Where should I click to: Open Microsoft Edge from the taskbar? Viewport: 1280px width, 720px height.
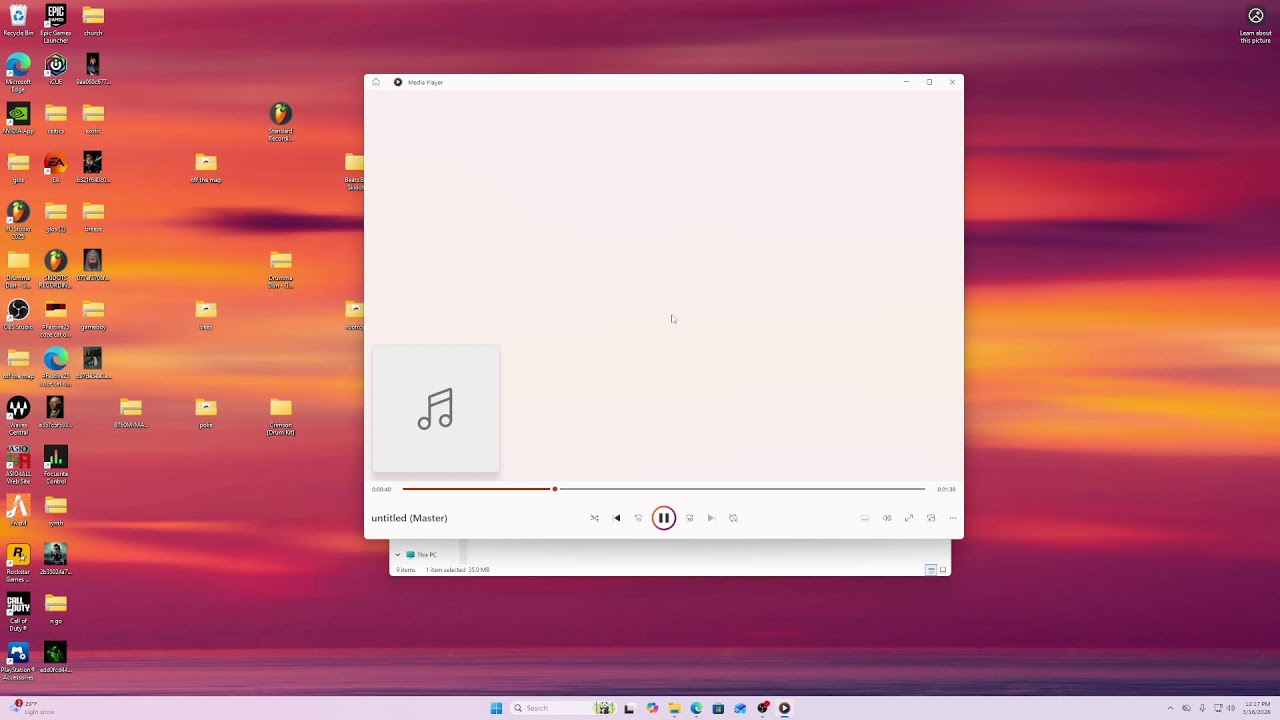click(x=696, y=708)
